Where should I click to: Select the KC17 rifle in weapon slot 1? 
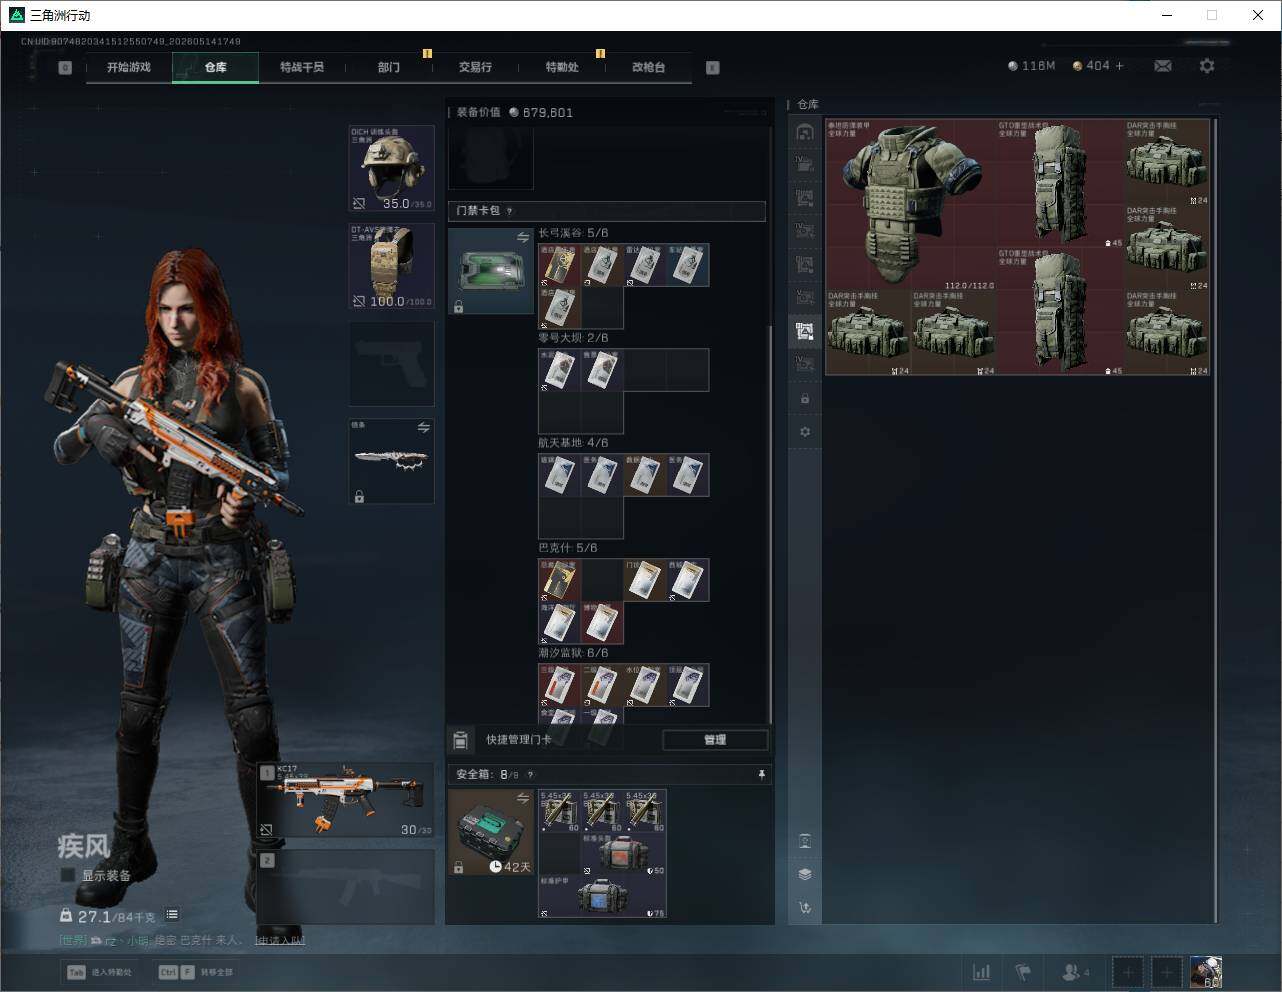click(346, 800)
